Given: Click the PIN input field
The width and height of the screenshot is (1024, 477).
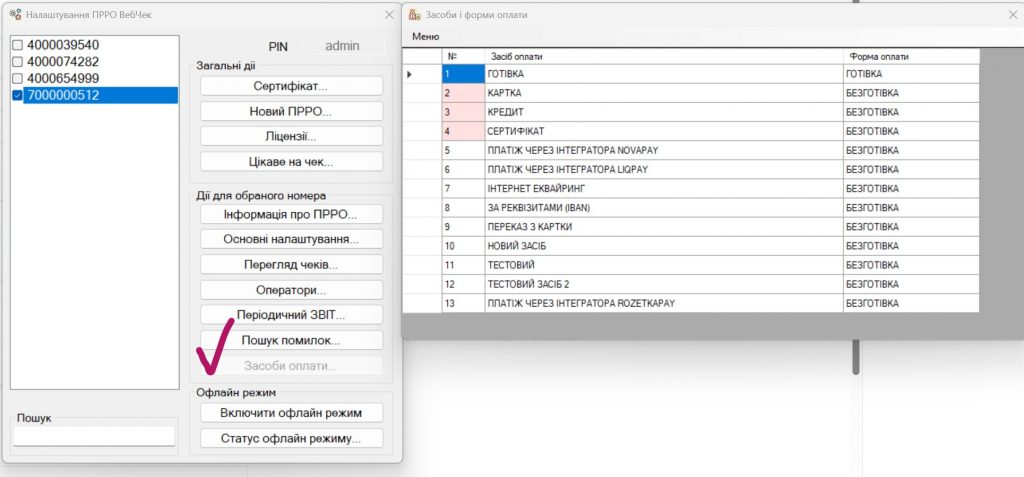Looking at the screenshot, I should coord(342,46).
